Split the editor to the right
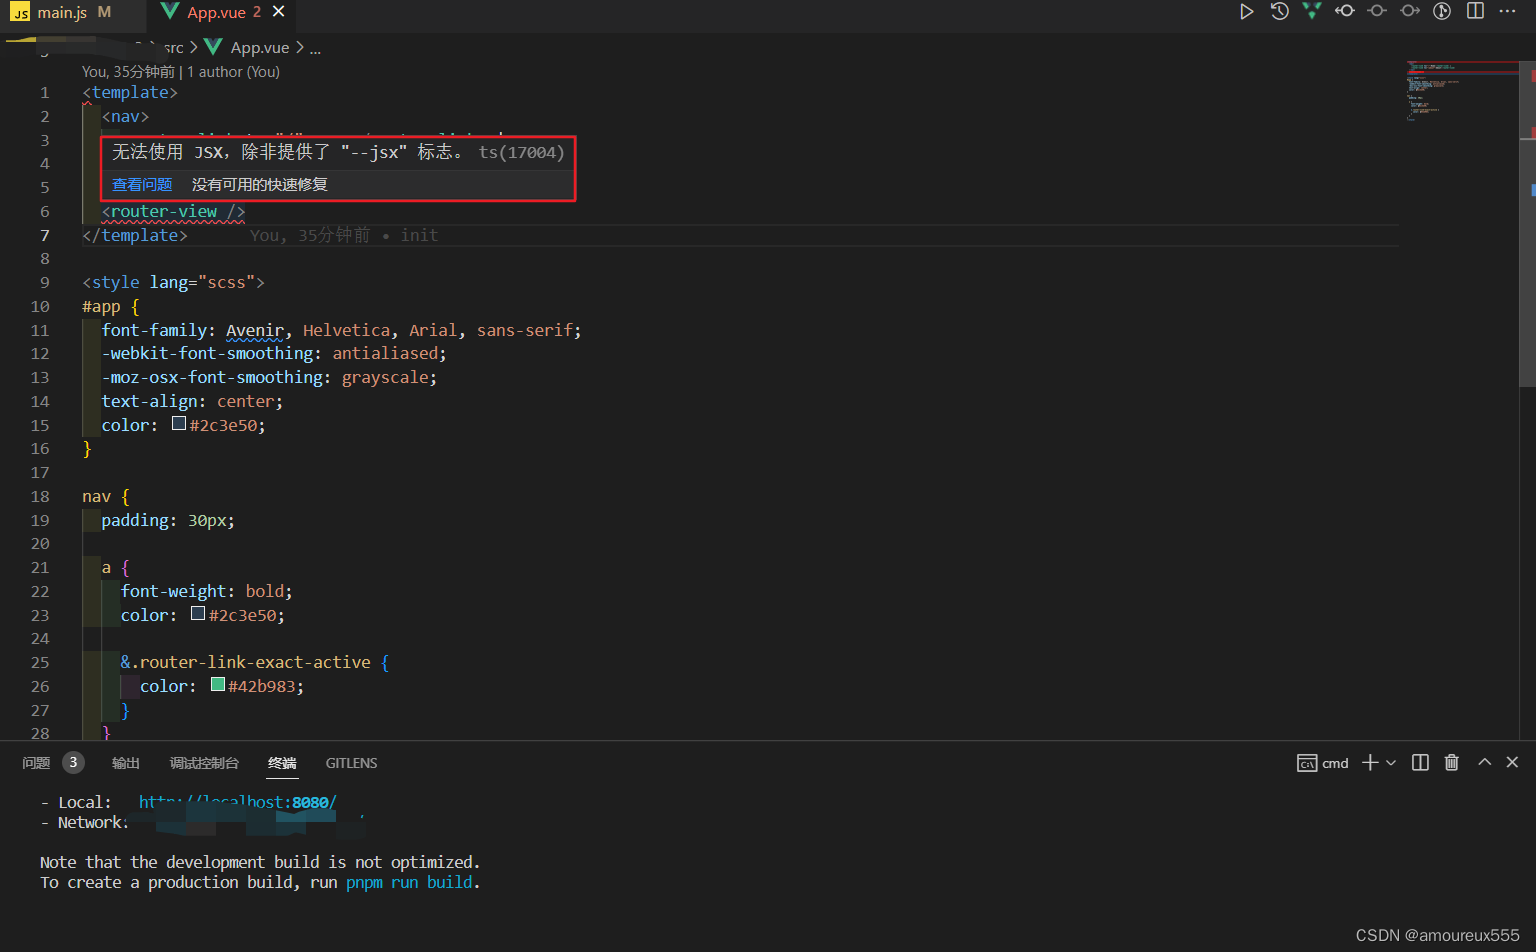Screen dimensions: 1536x952 tap(1475, 11)
